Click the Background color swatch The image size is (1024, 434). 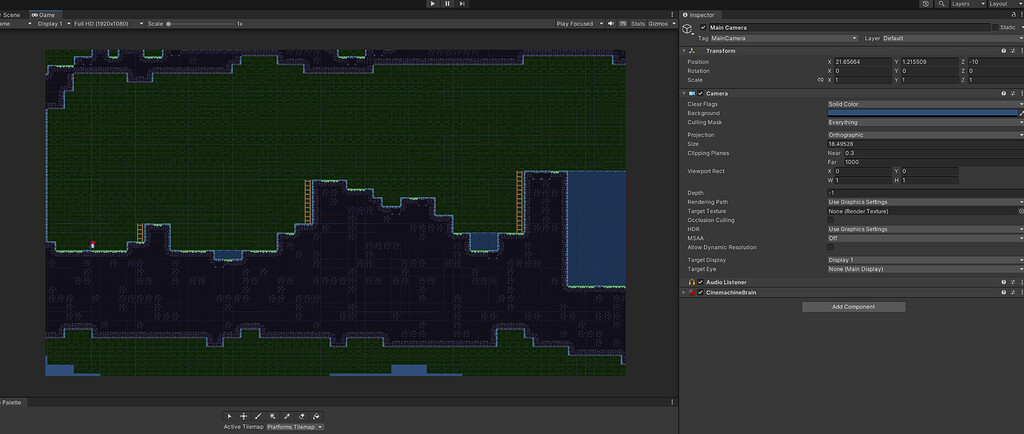pyautogui.click(x=921, y=113)
